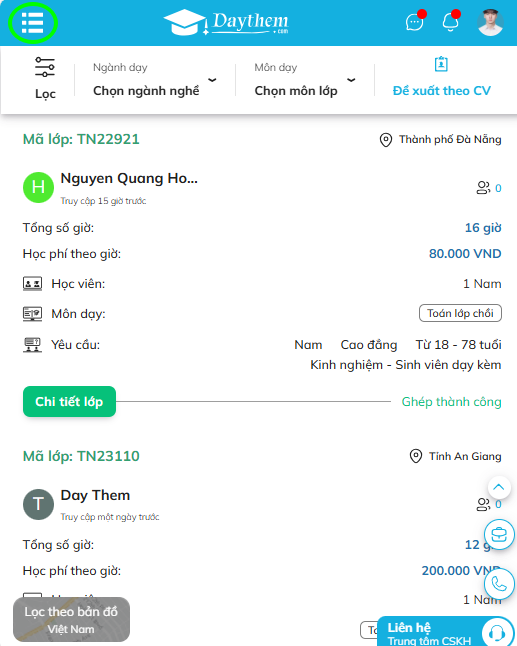Open class code TN22921 link
Viewport: 517px width, 646px height.
(x=81, y=139)
